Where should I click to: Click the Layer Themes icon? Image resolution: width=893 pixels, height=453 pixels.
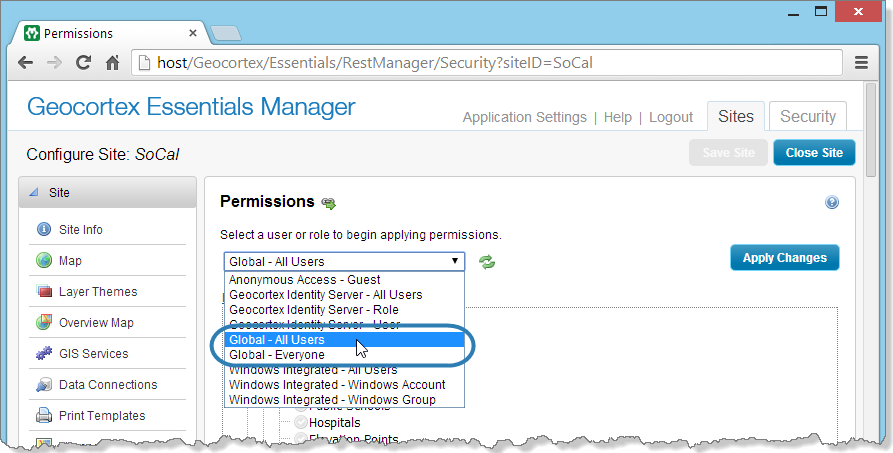[x=44, y=291]
